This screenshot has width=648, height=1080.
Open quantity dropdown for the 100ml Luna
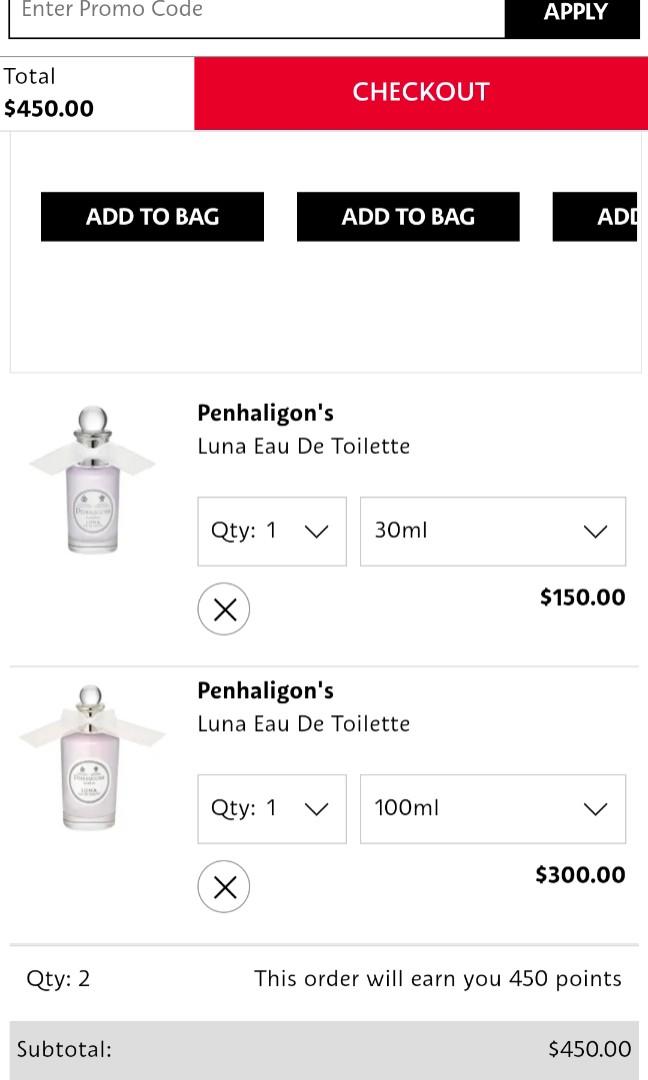[x=271, y=809]
